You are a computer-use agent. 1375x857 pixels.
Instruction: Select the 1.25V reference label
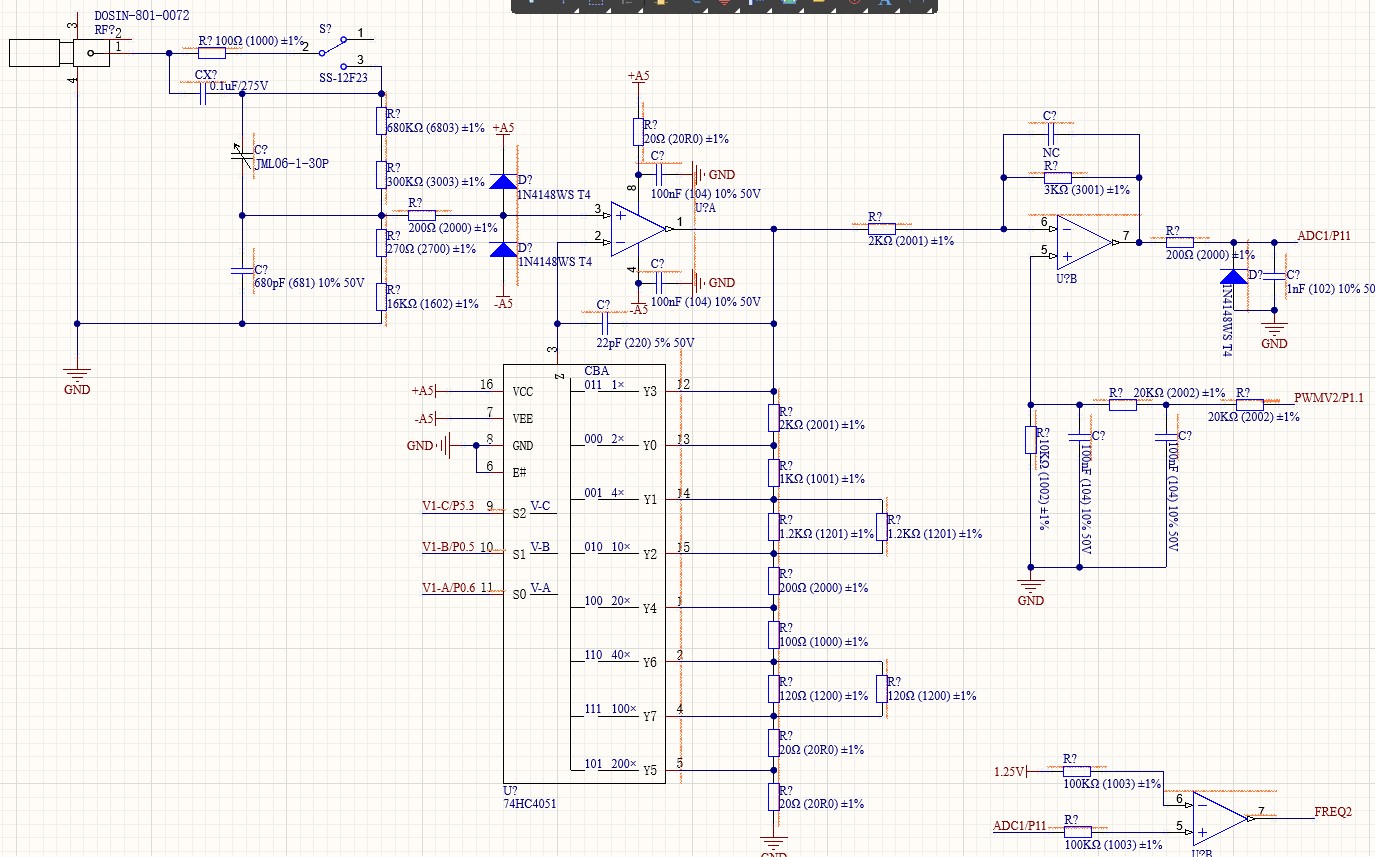pos(1010,772)
